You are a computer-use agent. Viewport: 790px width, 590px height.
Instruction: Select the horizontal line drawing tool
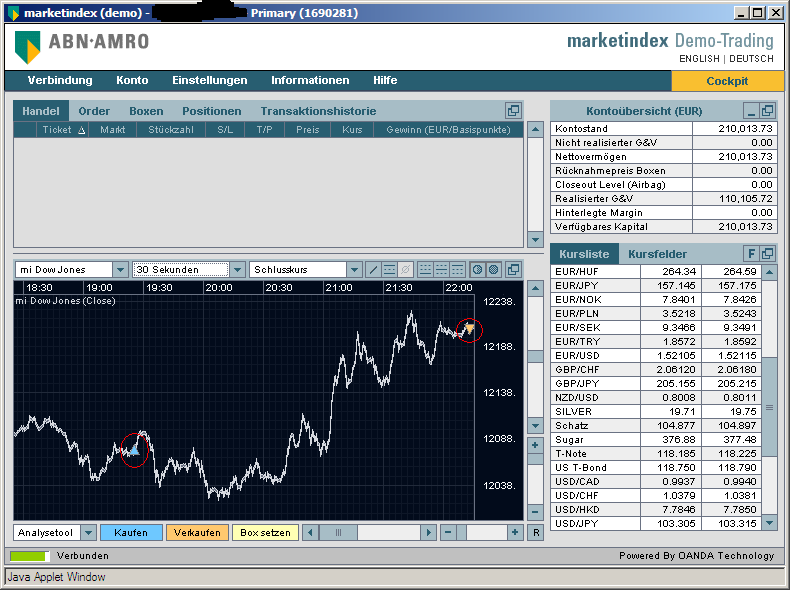[x=389, y=270]
